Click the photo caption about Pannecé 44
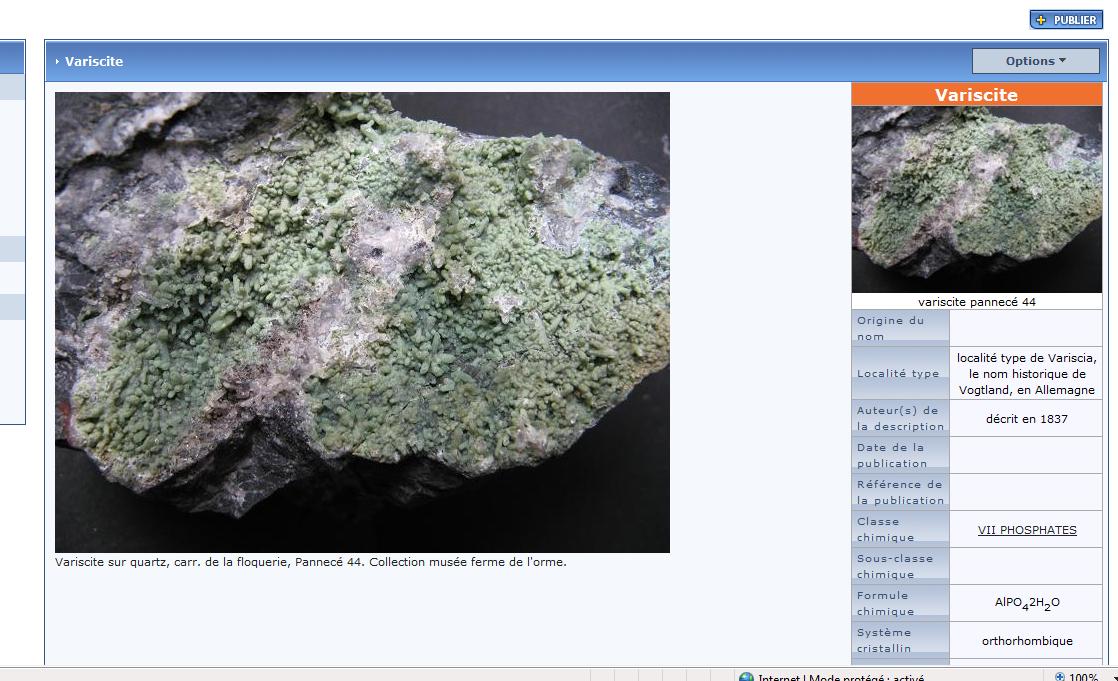1118x681 pixels. coord(311,562)
